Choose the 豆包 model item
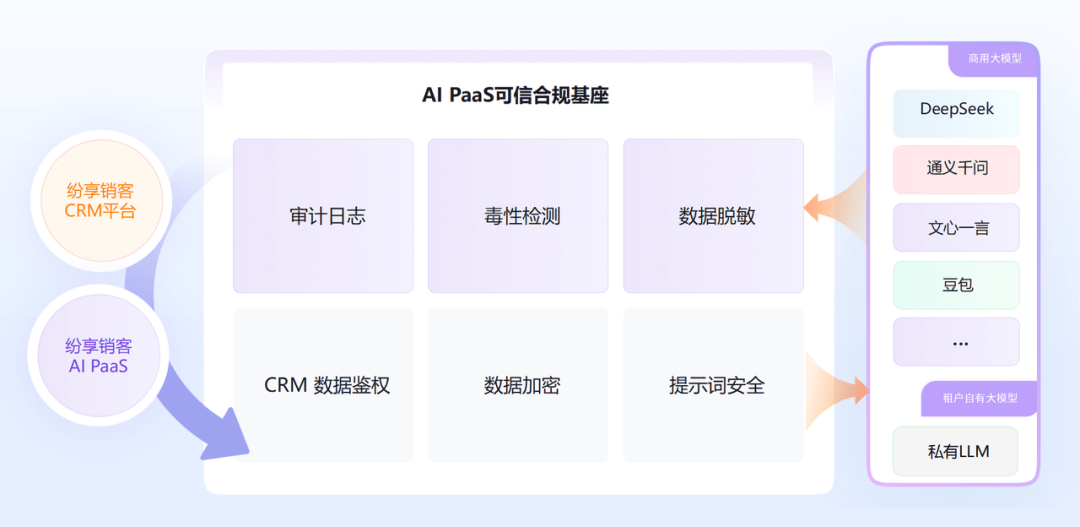1080x527 pixels. pyautogui.click(x=956, y=285)
